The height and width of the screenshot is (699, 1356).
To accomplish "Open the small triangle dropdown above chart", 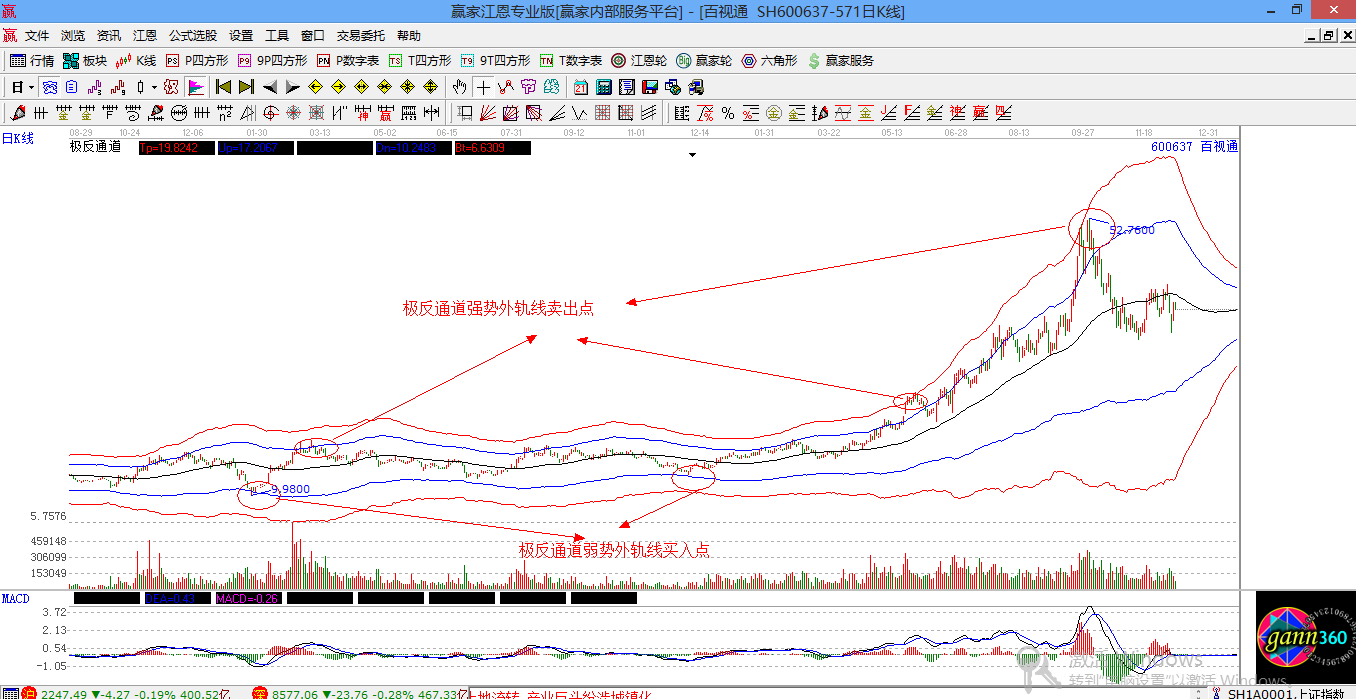I will click(x=691, y=155).
